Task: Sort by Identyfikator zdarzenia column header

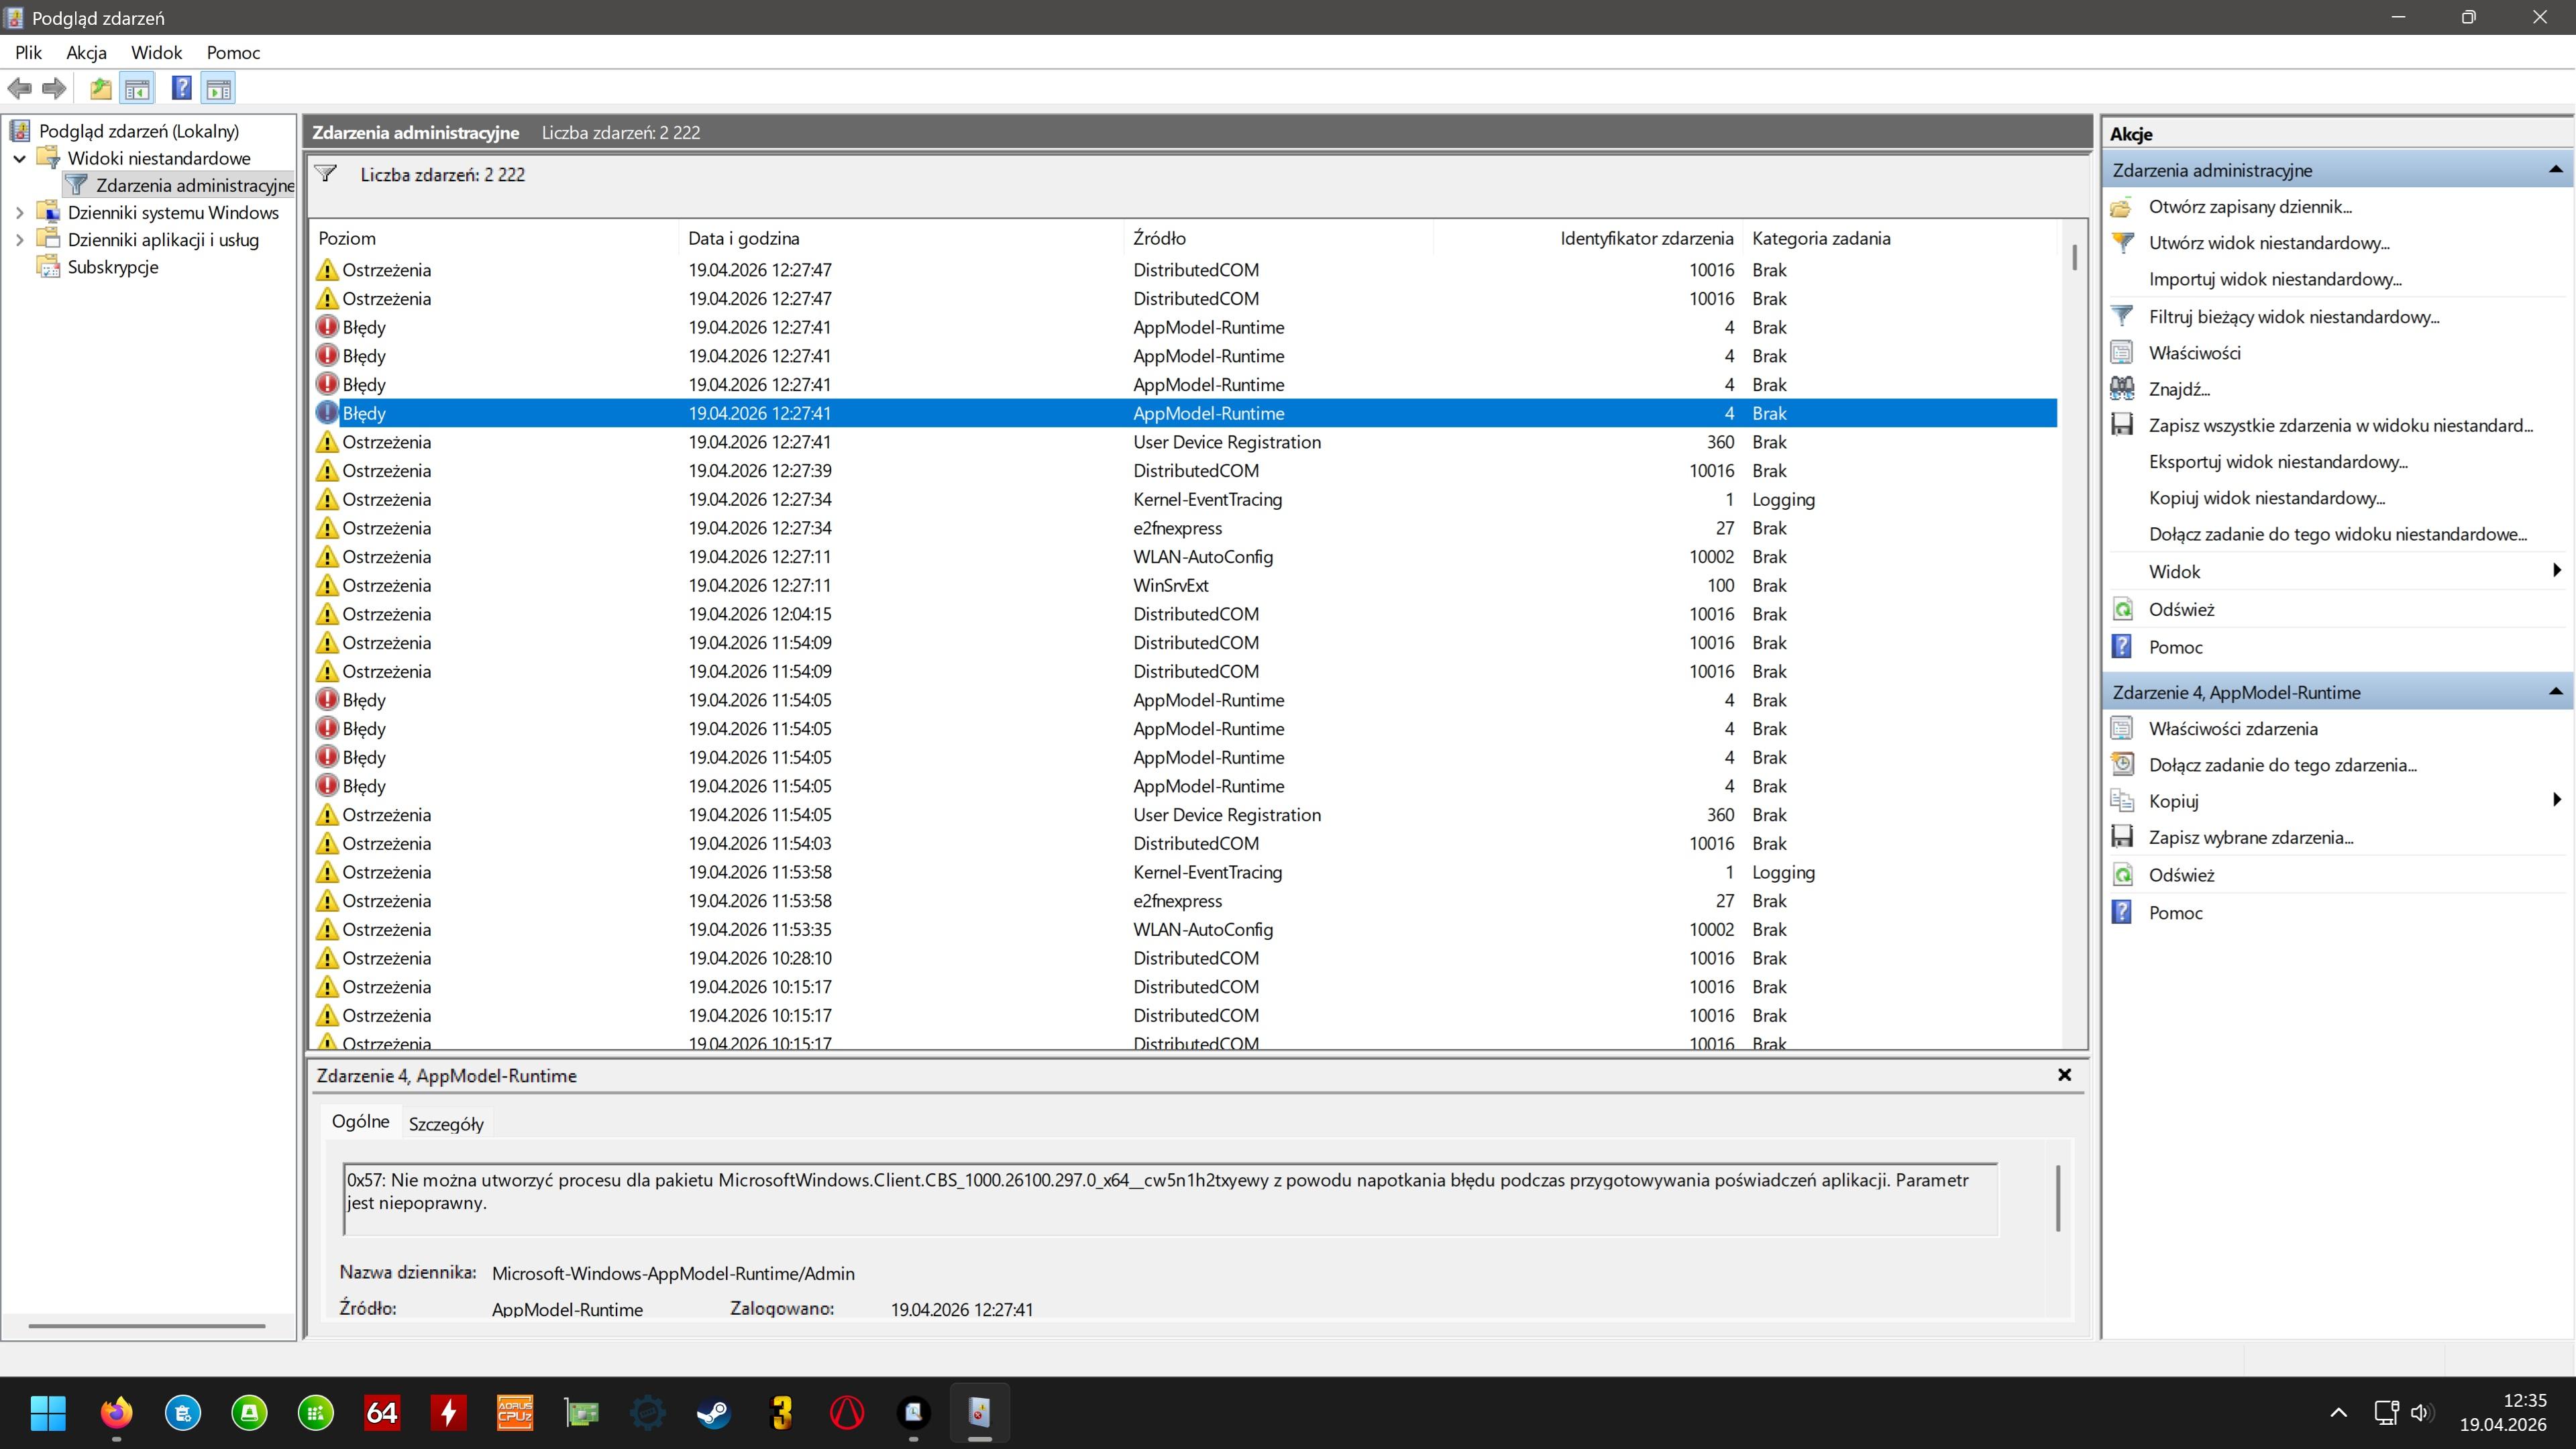Action: tap(1645, 238)
